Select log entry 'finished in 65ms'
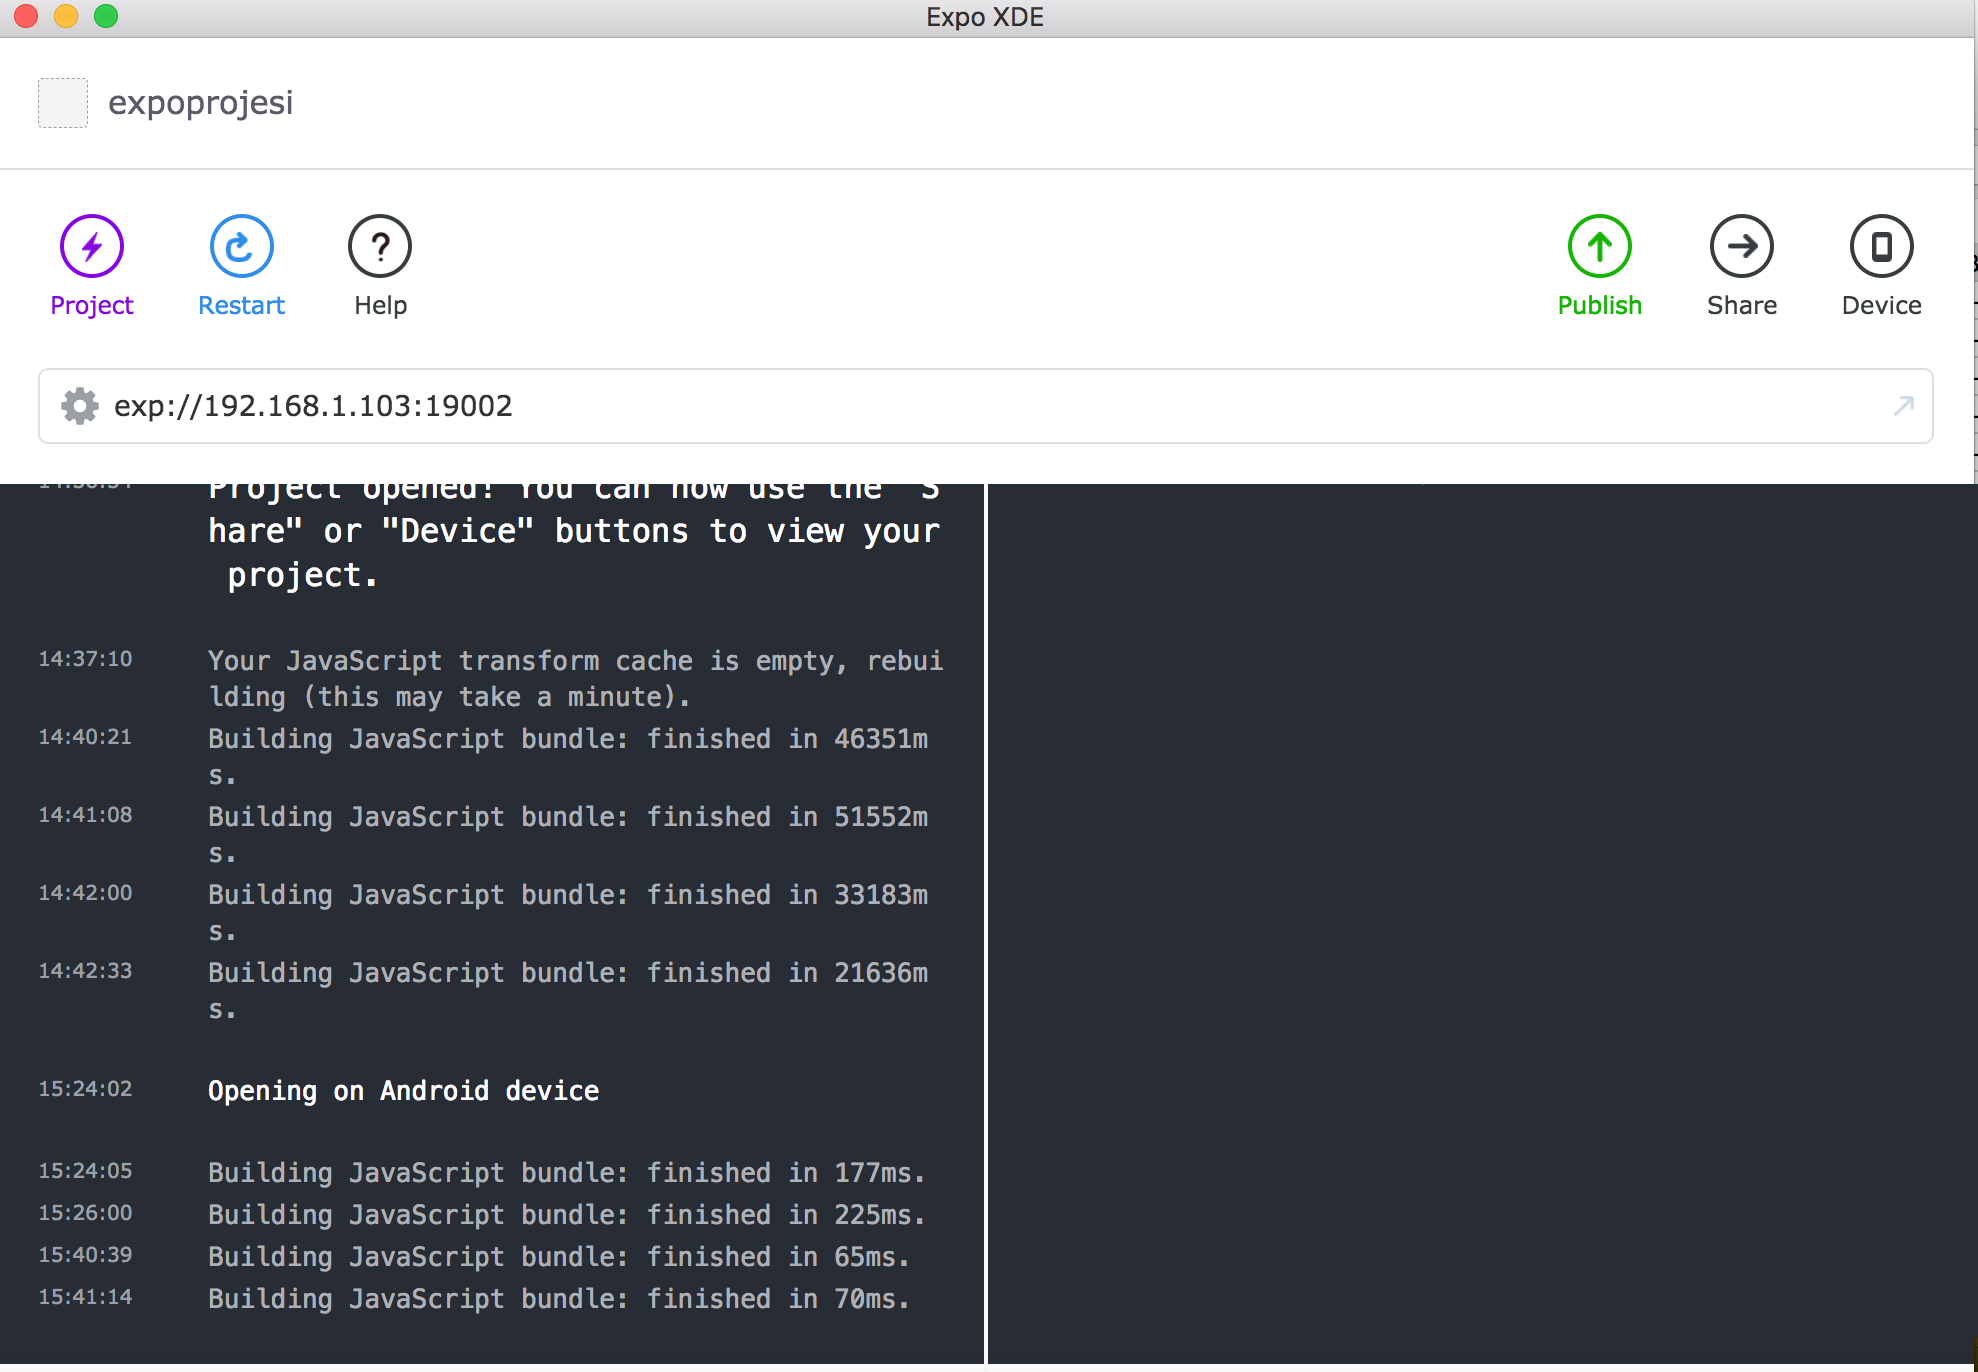Viewport: 1978px width, 1372px height. click(x=559, y=1256)
